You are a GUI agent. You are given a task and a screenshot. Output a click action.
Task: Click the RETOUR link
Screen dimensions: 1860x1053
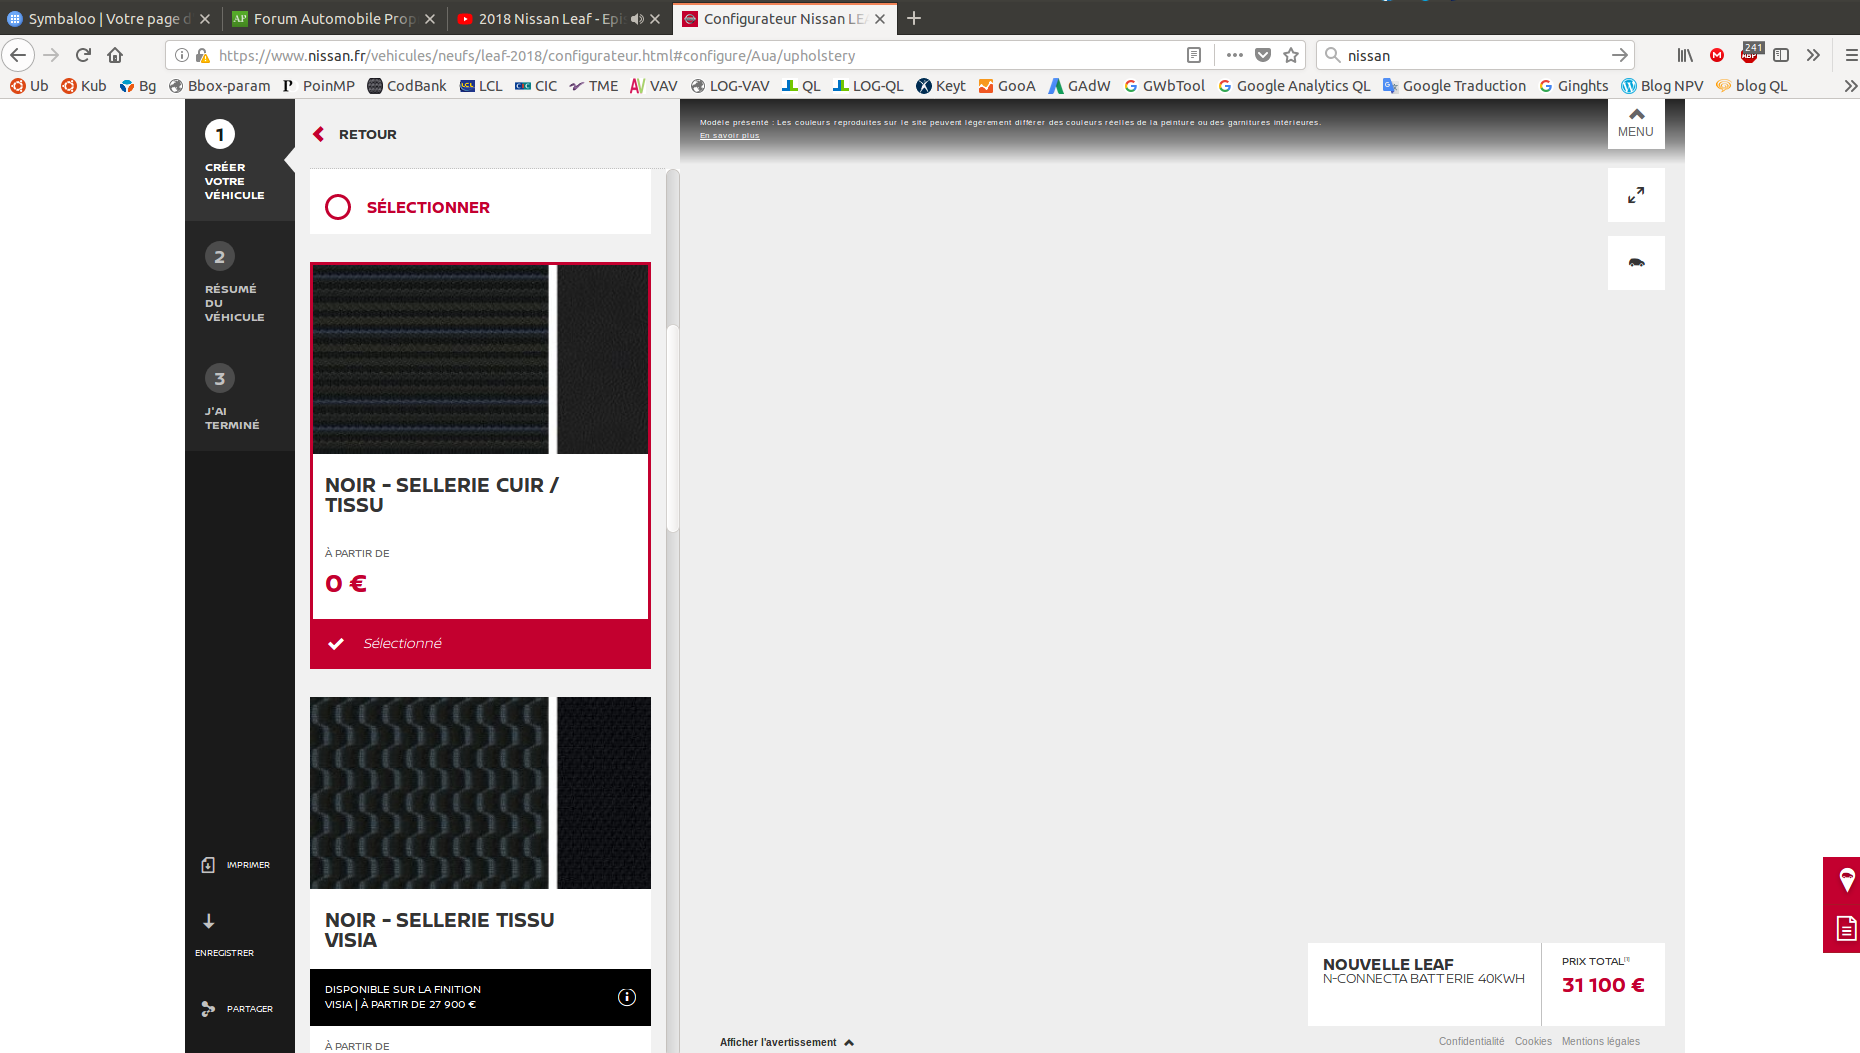368,134
